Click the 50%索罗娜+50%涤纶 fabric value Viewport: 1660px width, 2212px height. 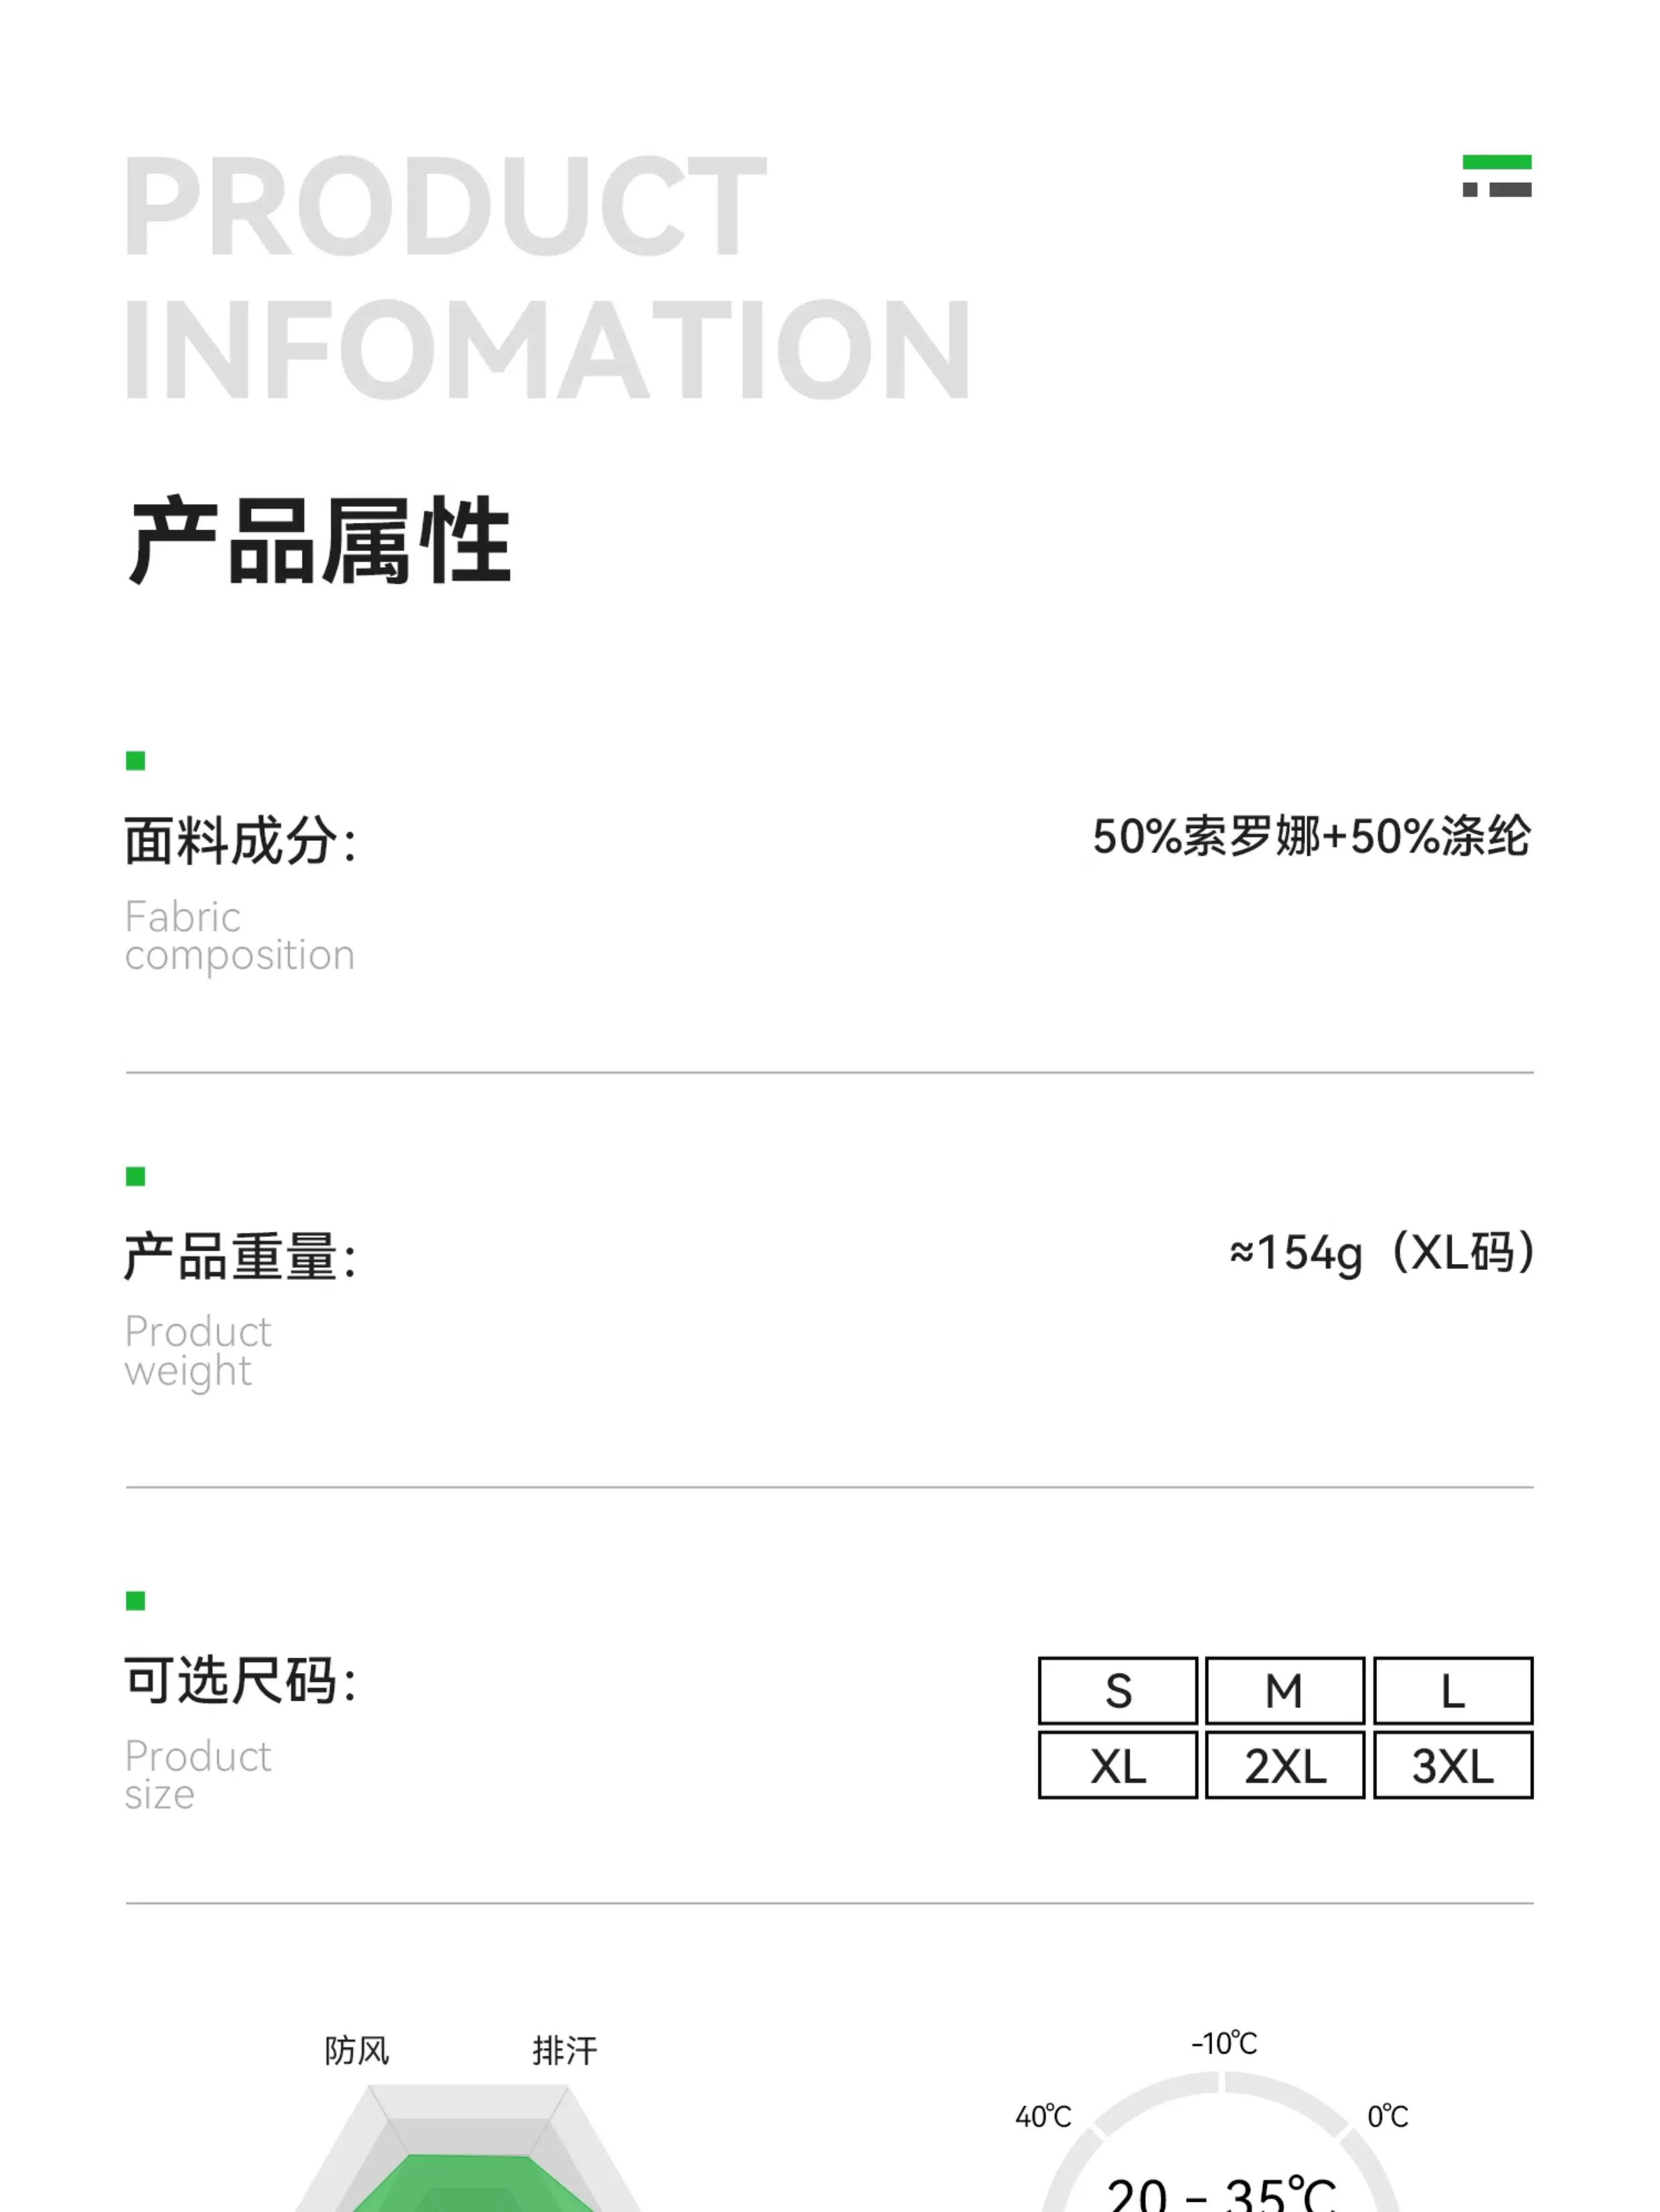click(1311, 836)
